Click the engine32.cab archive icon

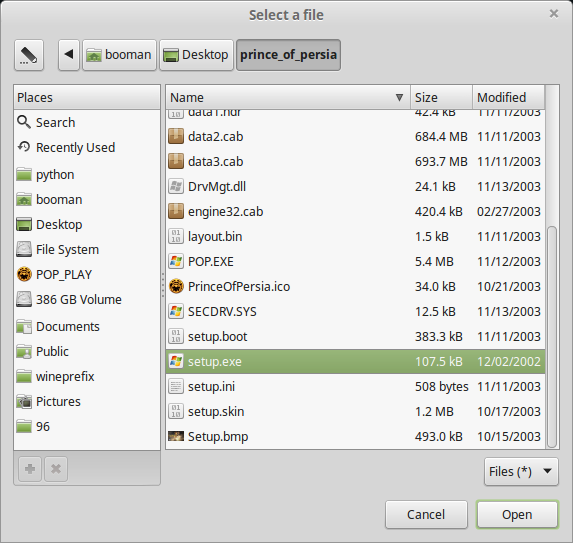pos(176,211)
